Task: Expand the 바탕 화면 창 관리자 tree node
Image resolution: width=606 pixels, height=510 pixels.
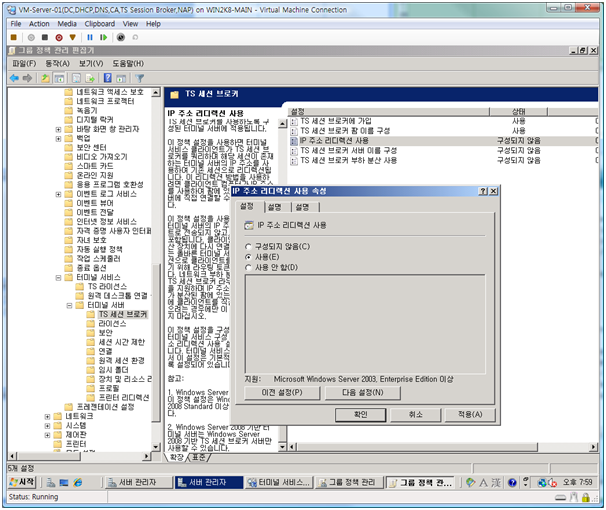Action: coord(58,129)
